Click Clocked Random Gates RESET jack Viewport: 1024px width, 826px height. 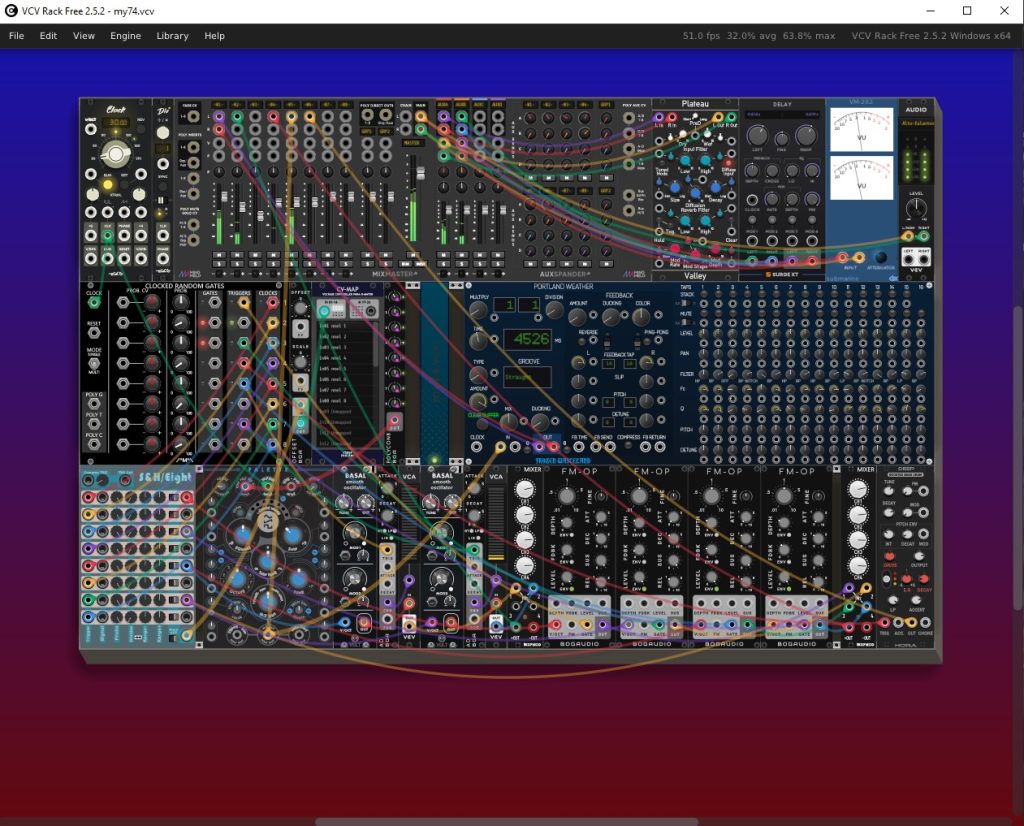(94, 332)
